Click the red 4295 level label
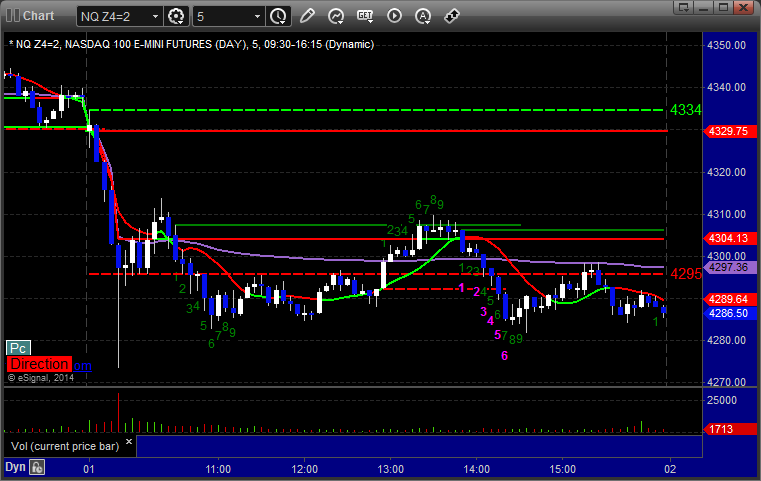The width and height of the screenshot is (761, 481). (x=686, y=274)
